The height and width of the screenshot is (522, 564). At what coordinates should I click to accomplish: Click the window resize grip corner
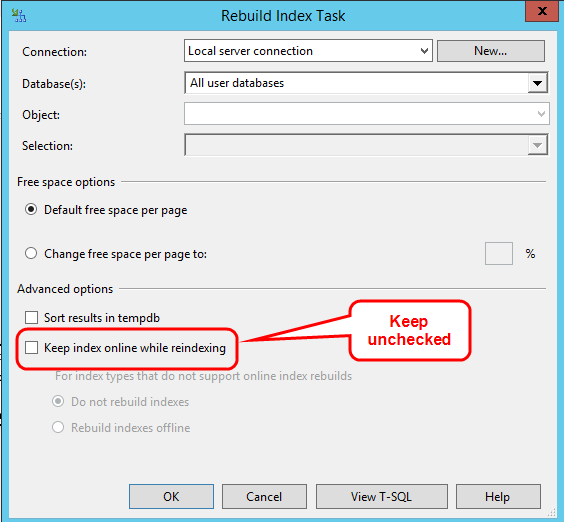(551, 513)
